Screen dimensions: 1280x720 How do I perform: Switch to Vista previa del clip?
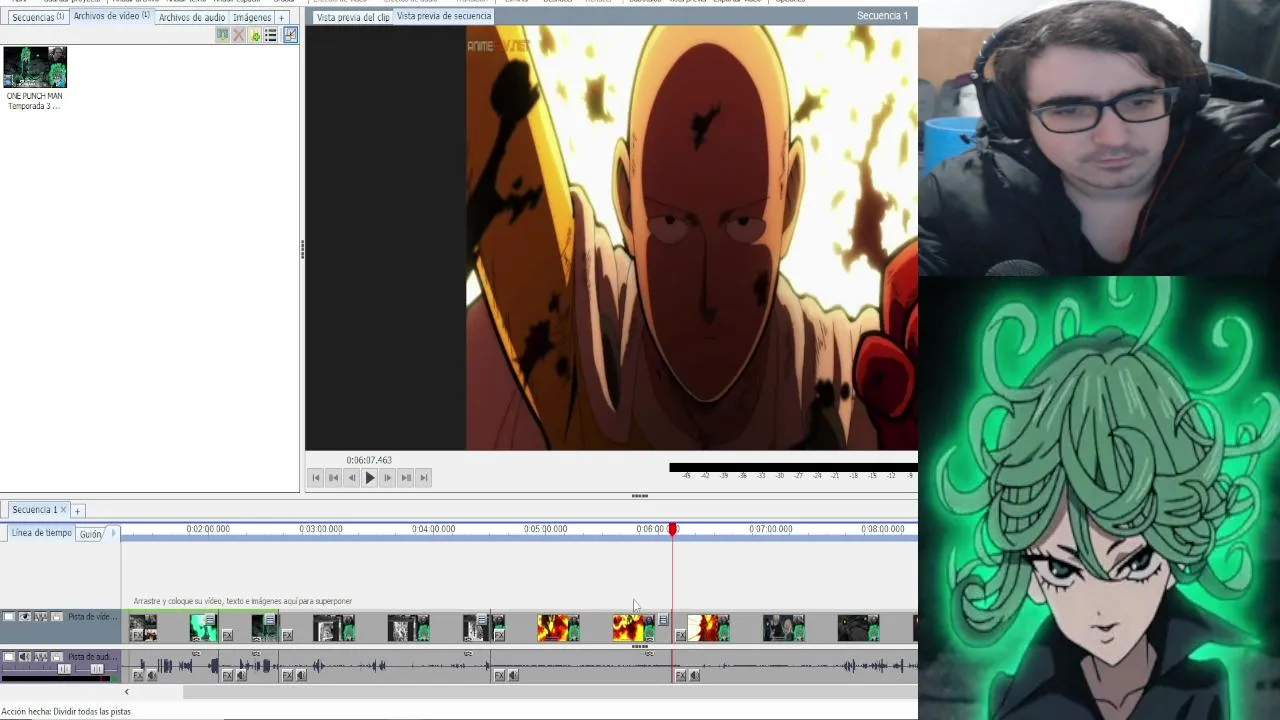tap(353, 17)
